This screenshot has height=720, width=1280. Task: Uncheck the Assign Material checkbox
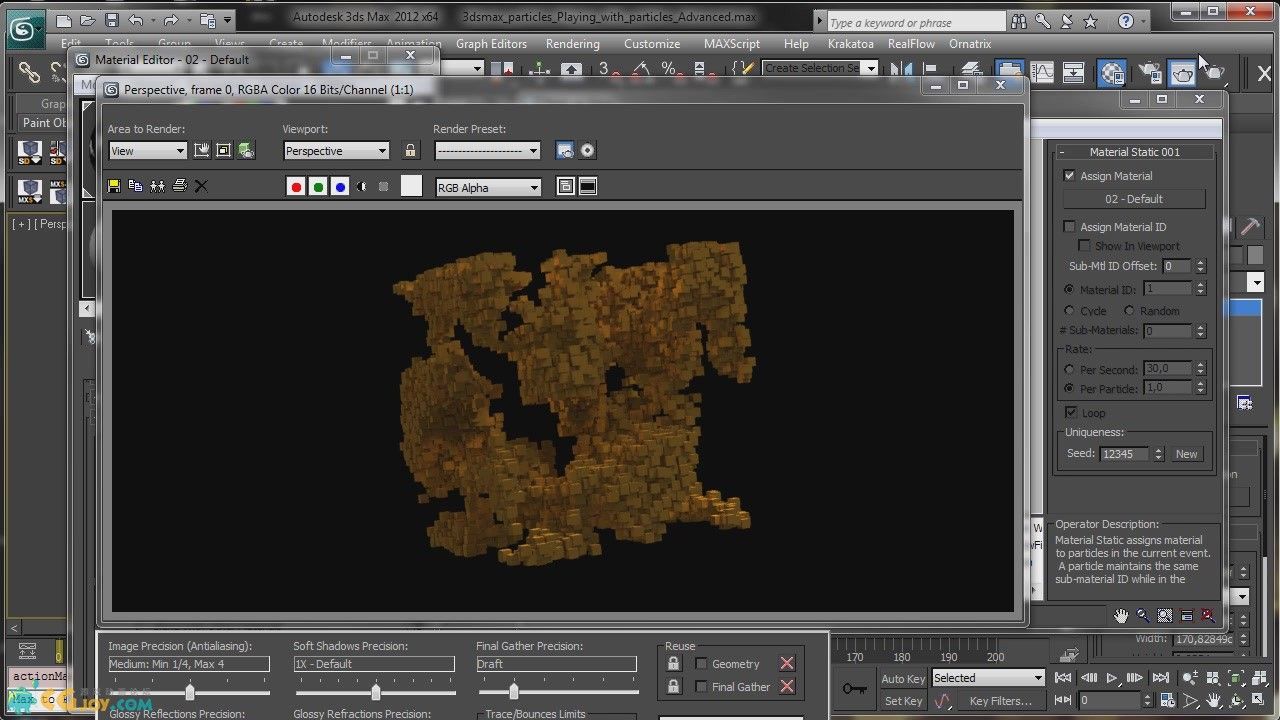point(1069,175)
